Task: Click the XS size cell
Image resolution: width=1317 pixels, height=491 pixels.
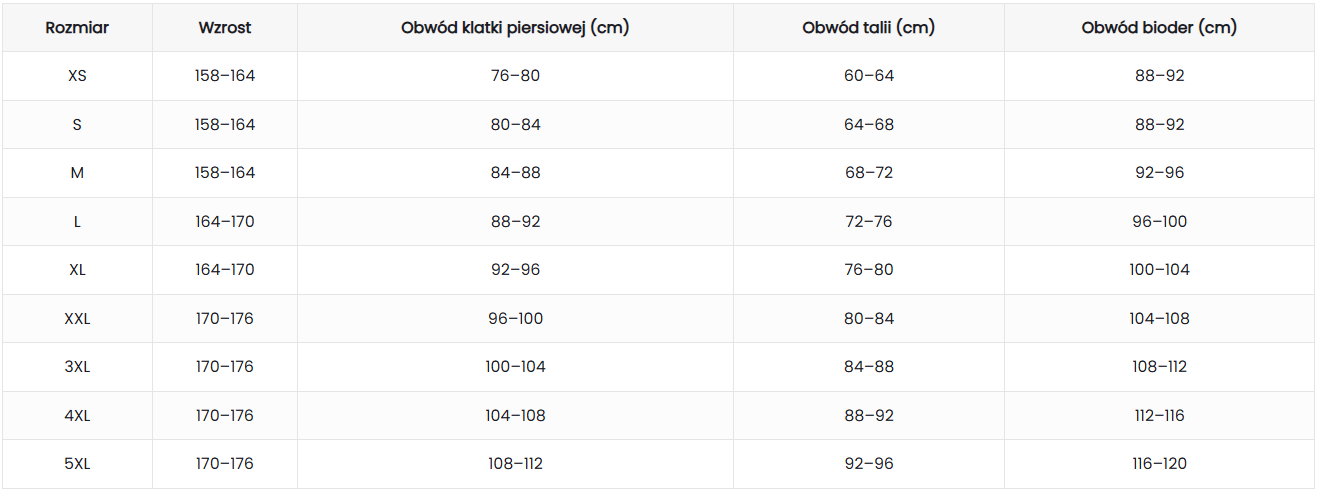Action: click(x=77, y=76)
